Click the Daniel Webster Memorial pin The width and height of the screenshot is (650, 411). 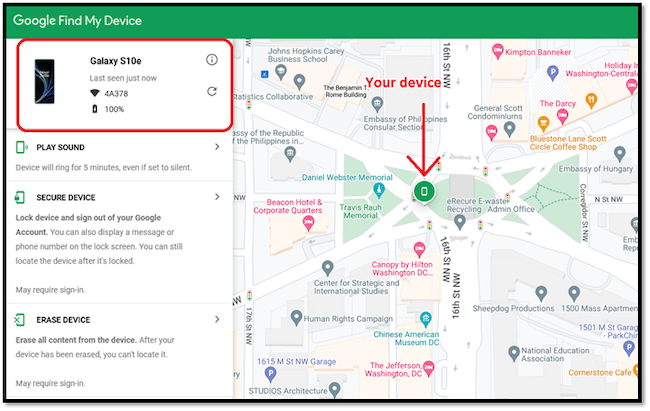[x=378, y=190]
